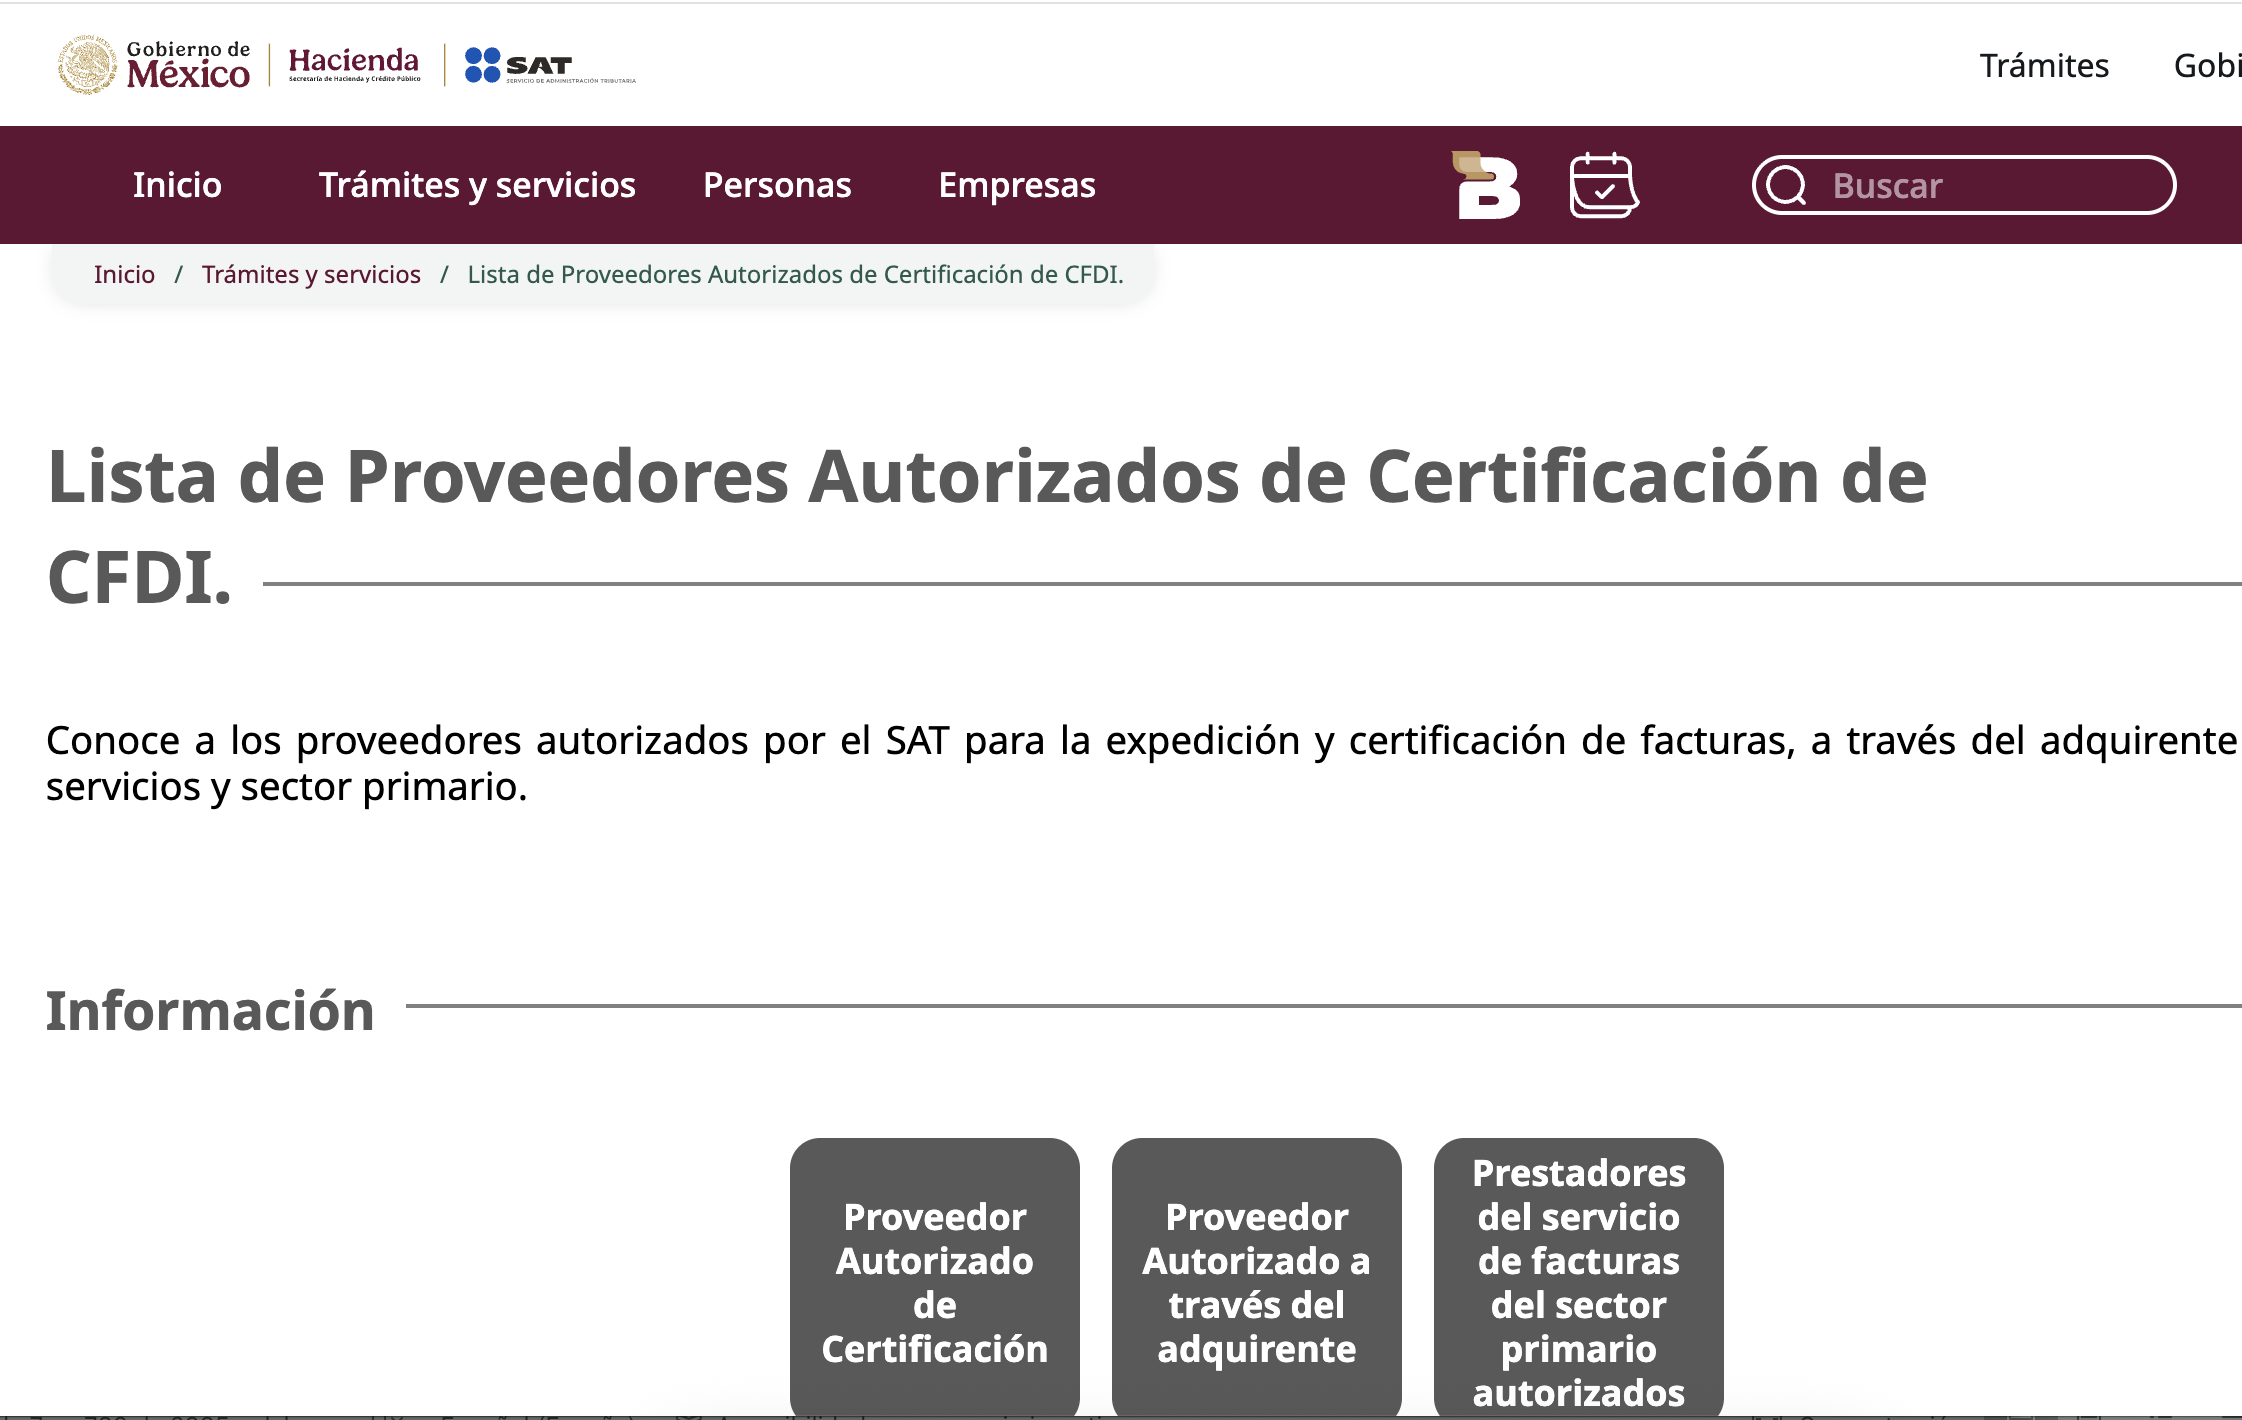The image size is (2242, 1420).
Task: Open the Buzón Tributario B icon
Action: coord(1485,185)
